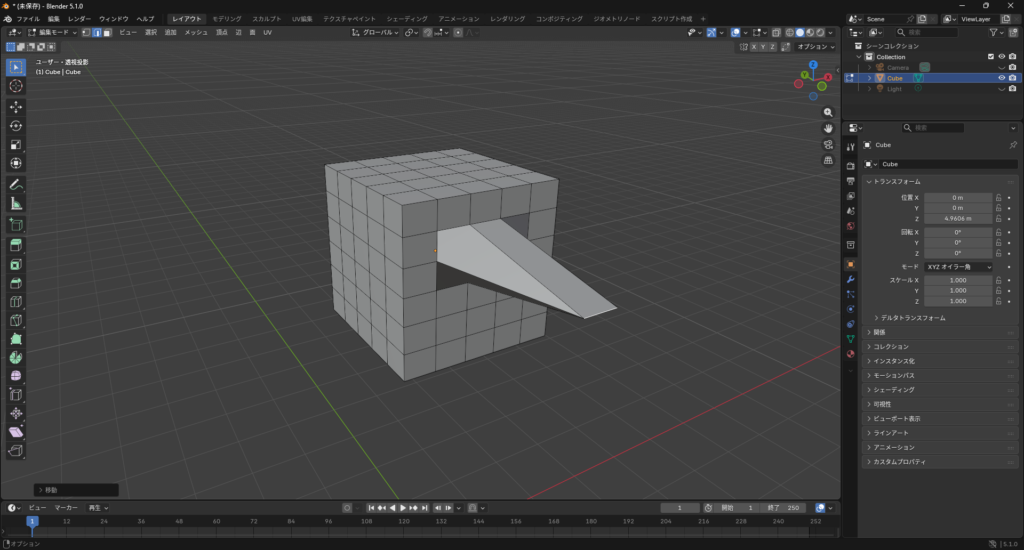
Task: Select the Rotate tool in the left toolbar
Action: click(16, 126)
